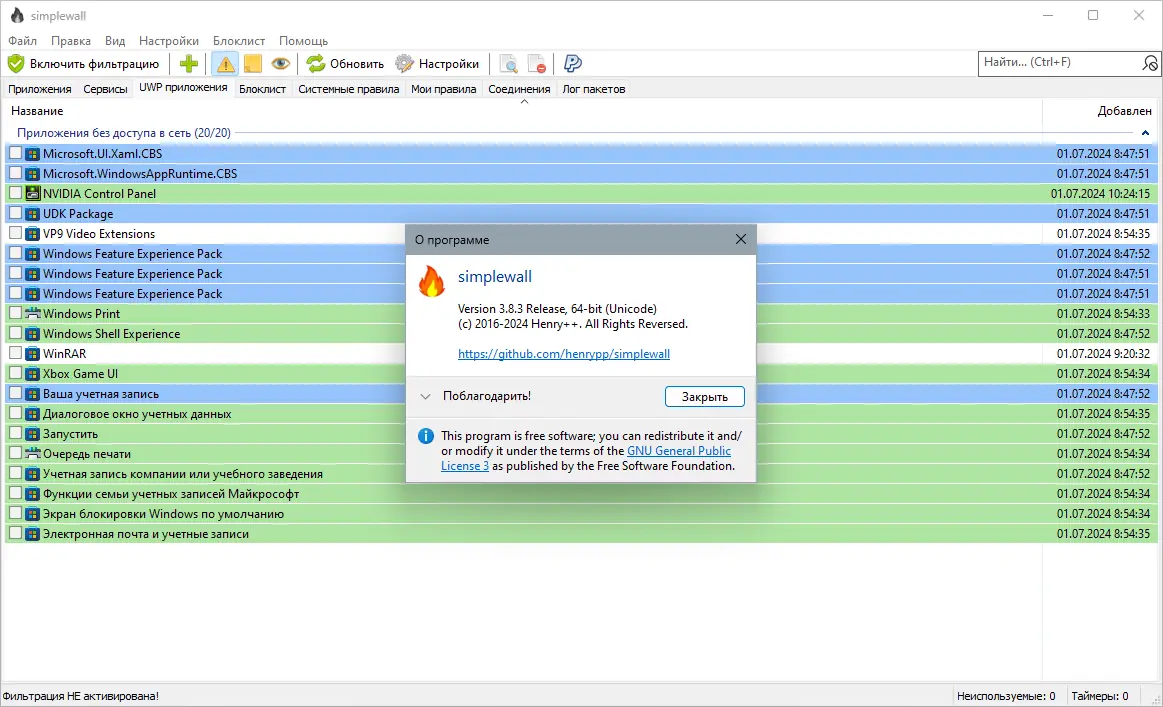This screenshot has width=1163, height=707.
Task: Check the NVIDIA Control Panel checkbox
Action: pos(16,193)
